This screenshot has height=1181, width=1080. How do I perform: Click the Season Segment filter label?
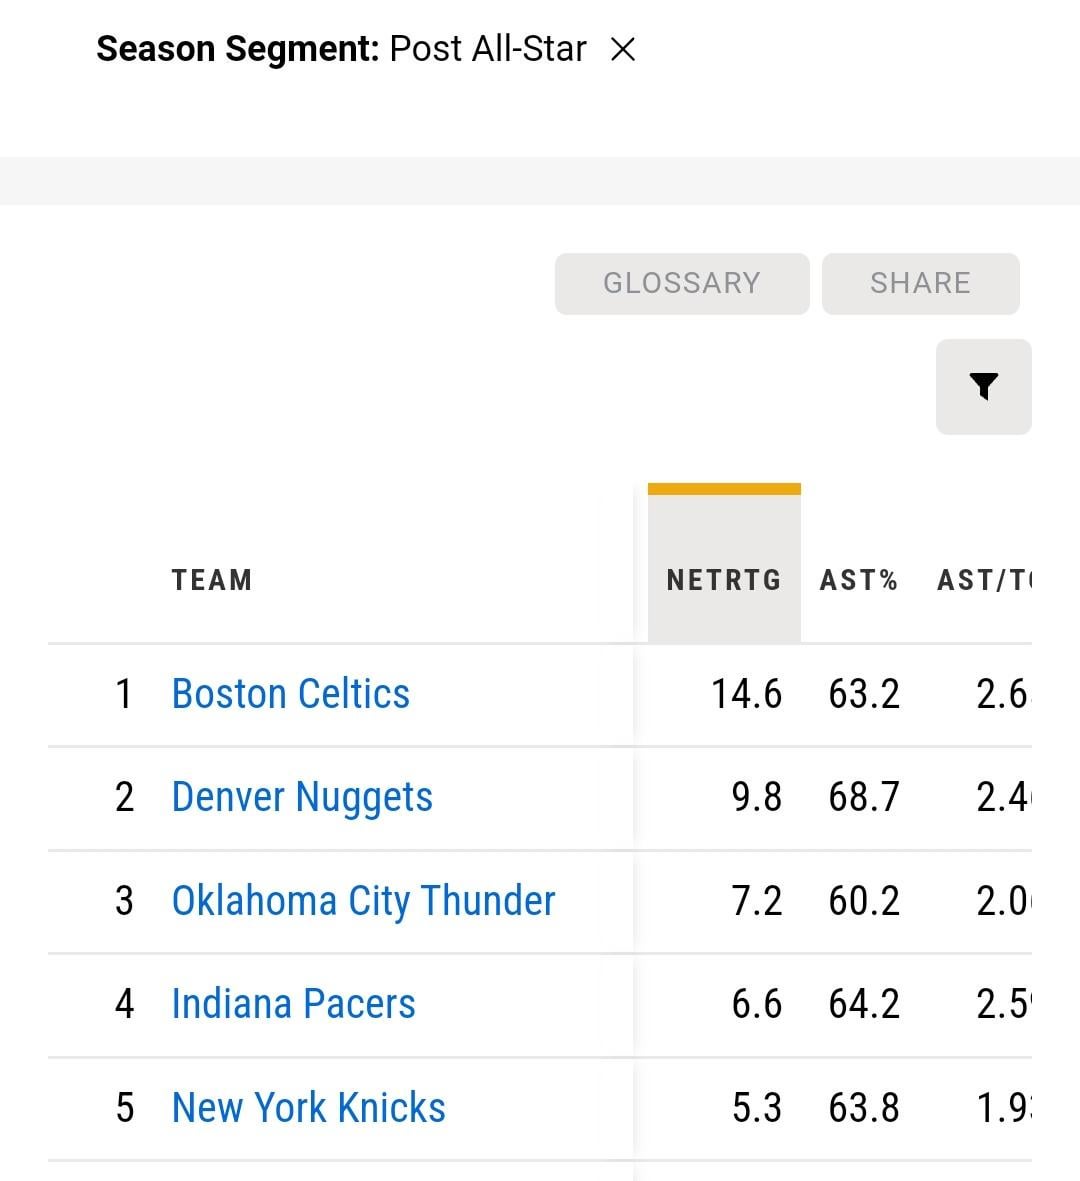[x=238, y=50]
